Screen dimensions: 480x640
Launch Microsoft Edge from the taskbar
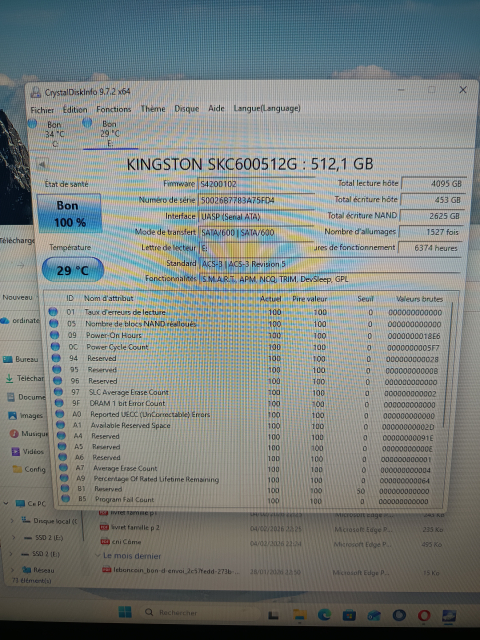[x=324, y=614]
